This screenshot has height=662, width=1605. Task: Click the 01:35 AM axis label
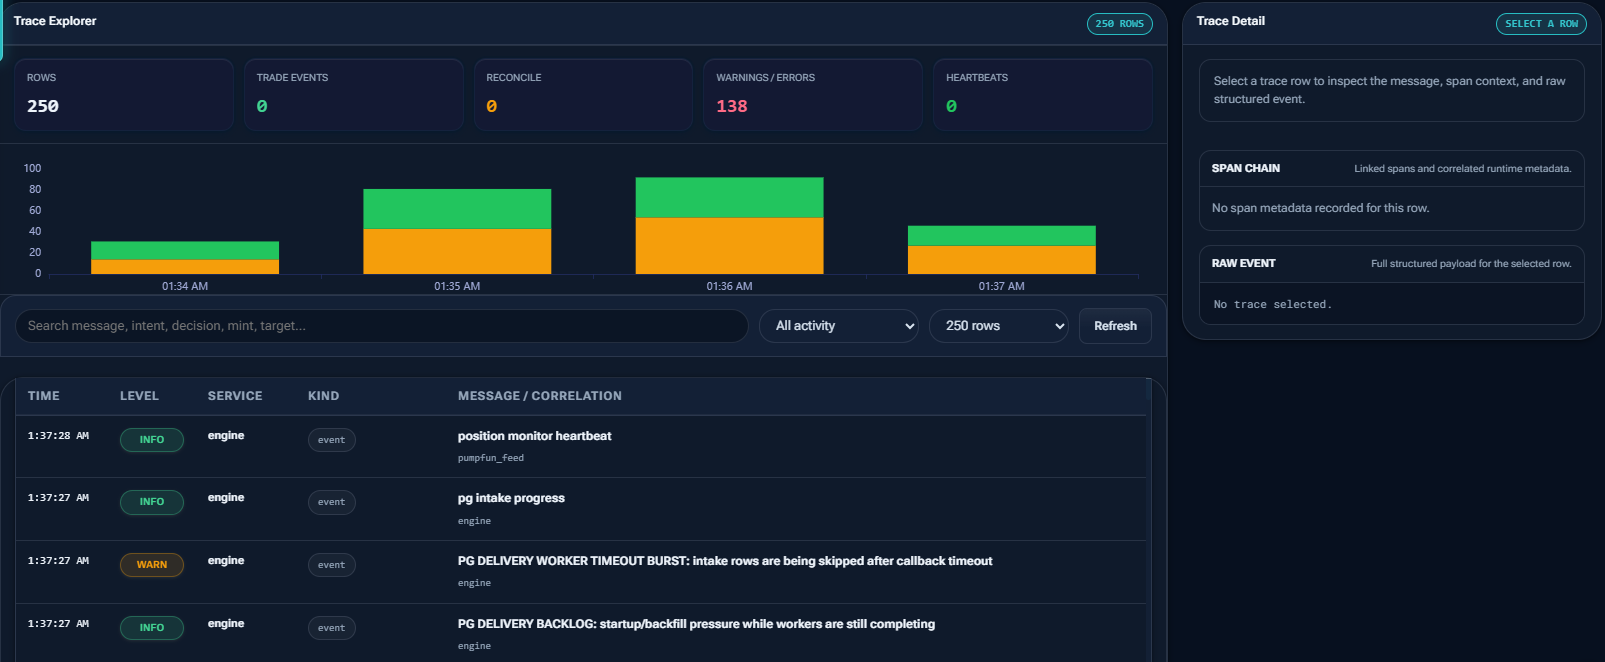pyautogui.click(x=457, y=286)
